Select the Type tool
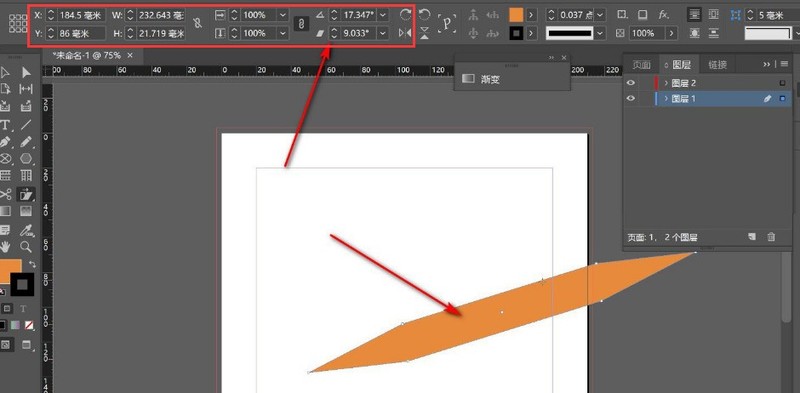The image size is (800, 393). coord(6,124)
